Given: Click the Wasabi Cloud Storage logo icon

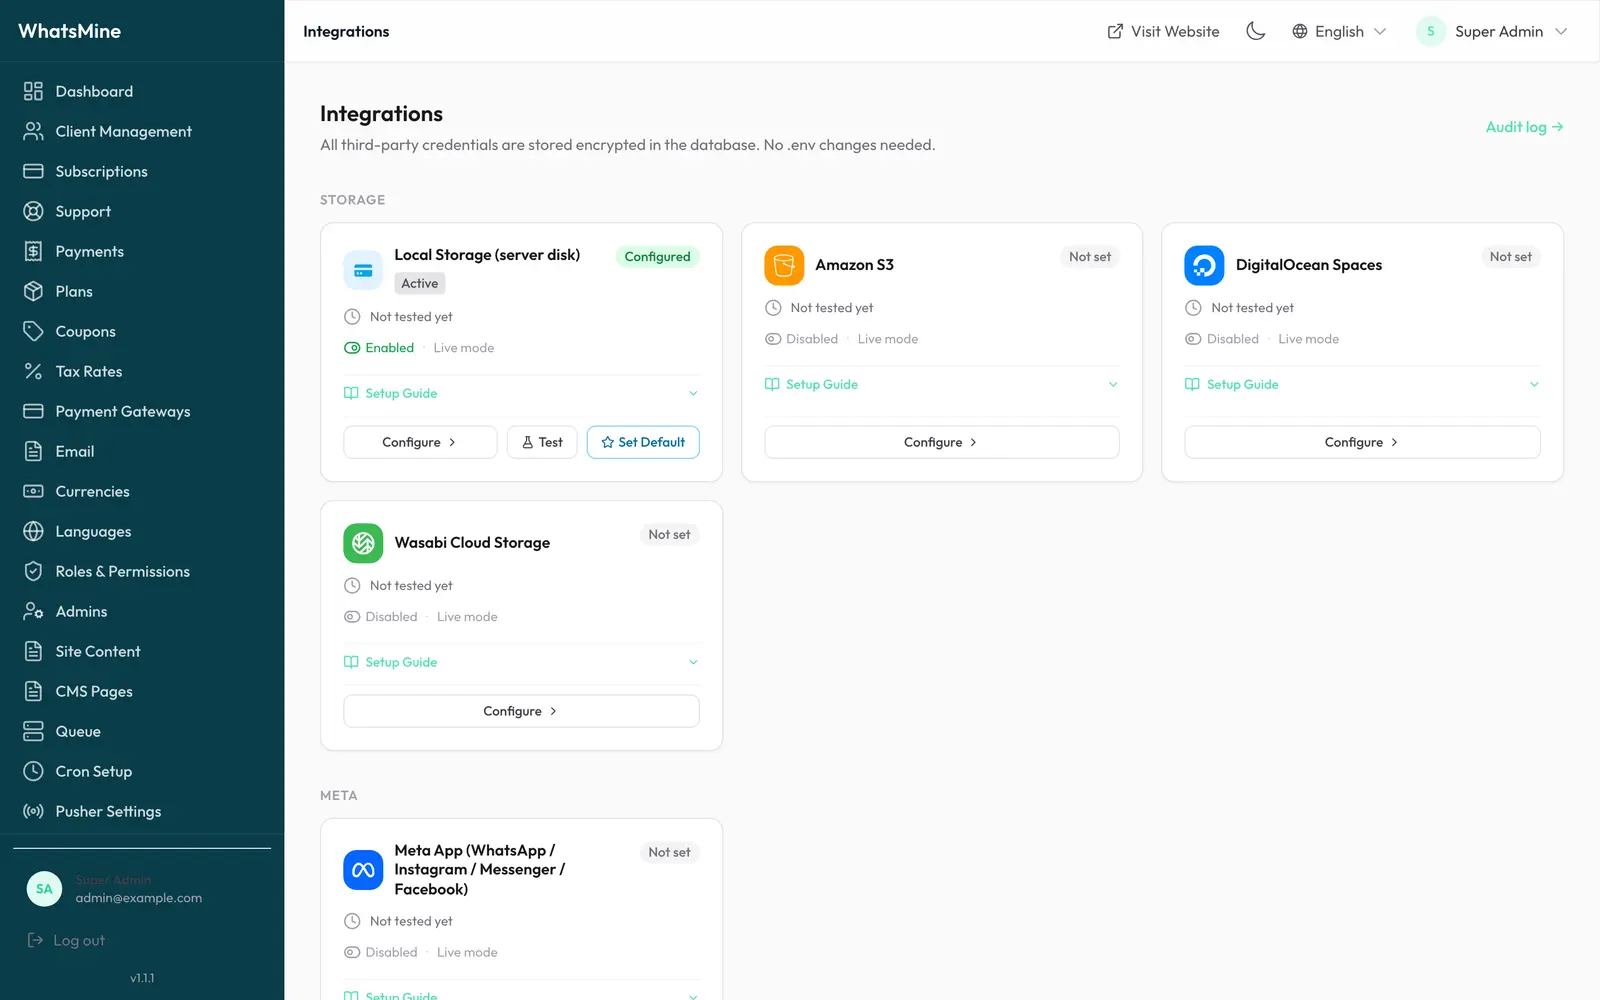Looking at the screenshot, I should 363,543.
